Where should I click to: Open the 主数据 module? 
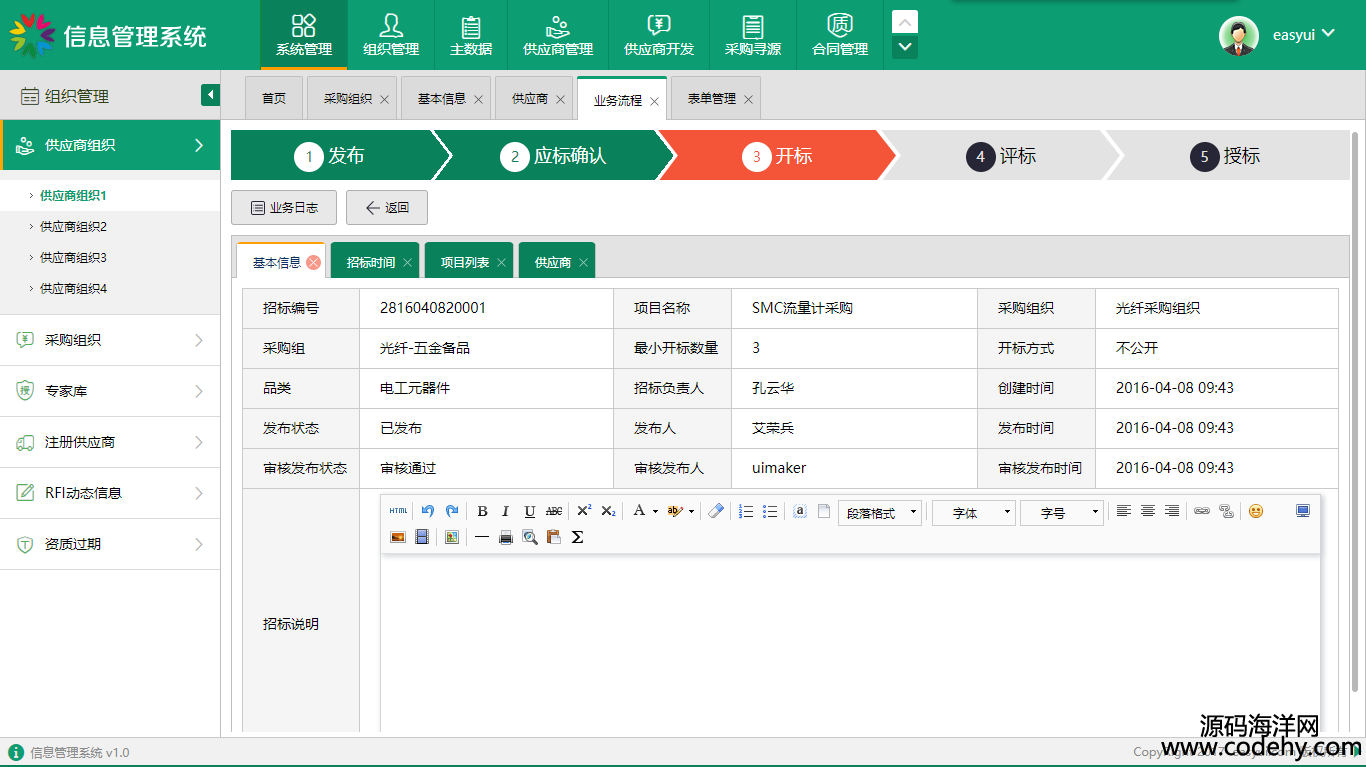[471, 35]
